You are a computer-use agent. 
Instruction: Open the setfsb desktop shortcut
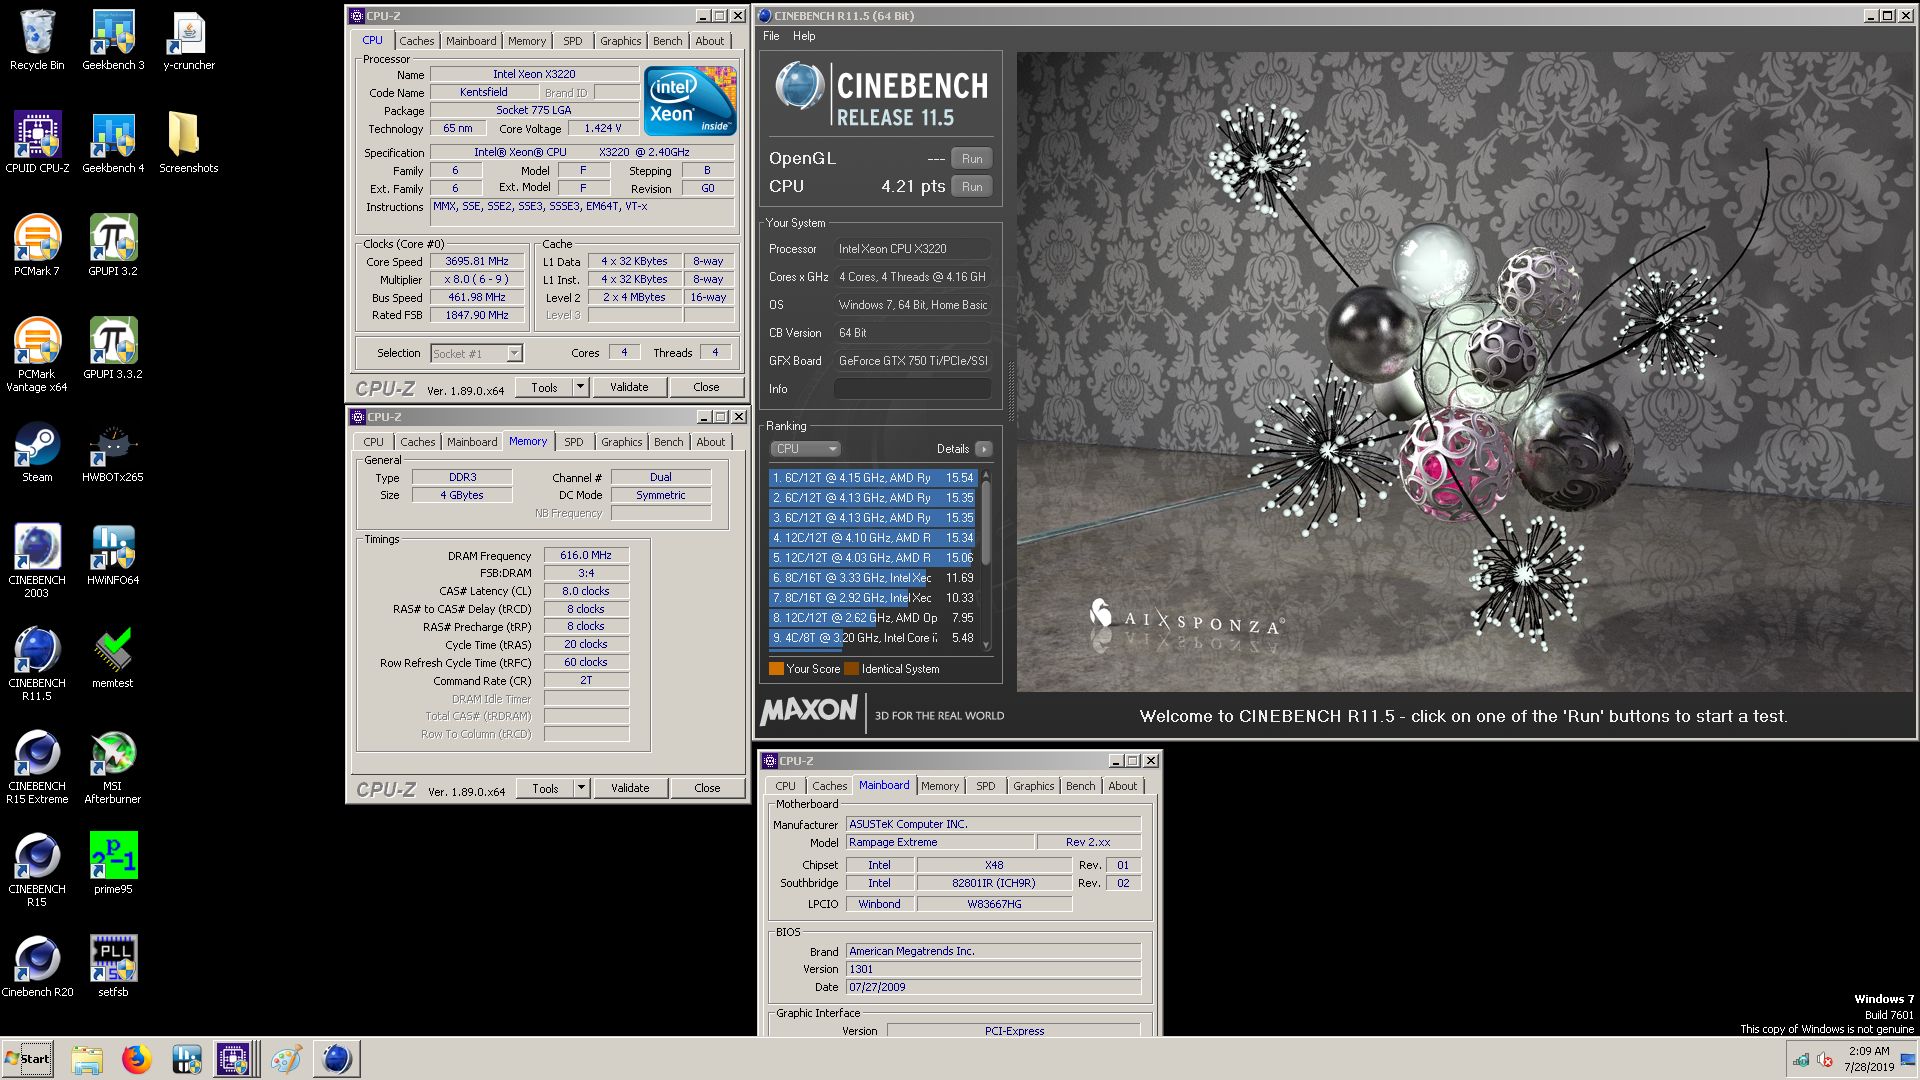pos(113,967)
